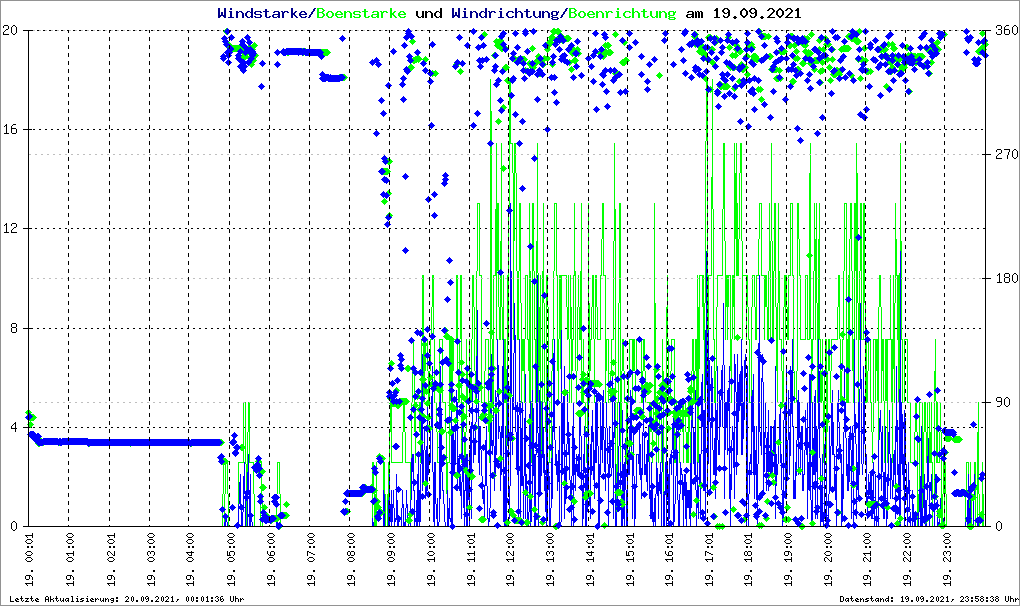
Task: Click the 180 label on right axis
Action: tap(1005, 278)
